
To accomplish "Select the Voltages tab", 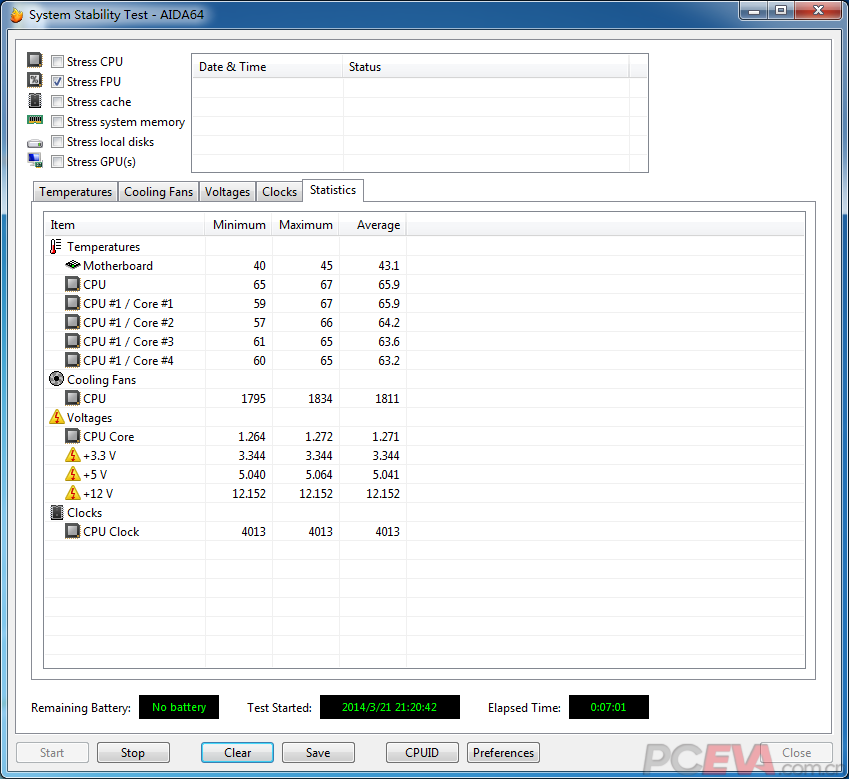I will point(227,192).
